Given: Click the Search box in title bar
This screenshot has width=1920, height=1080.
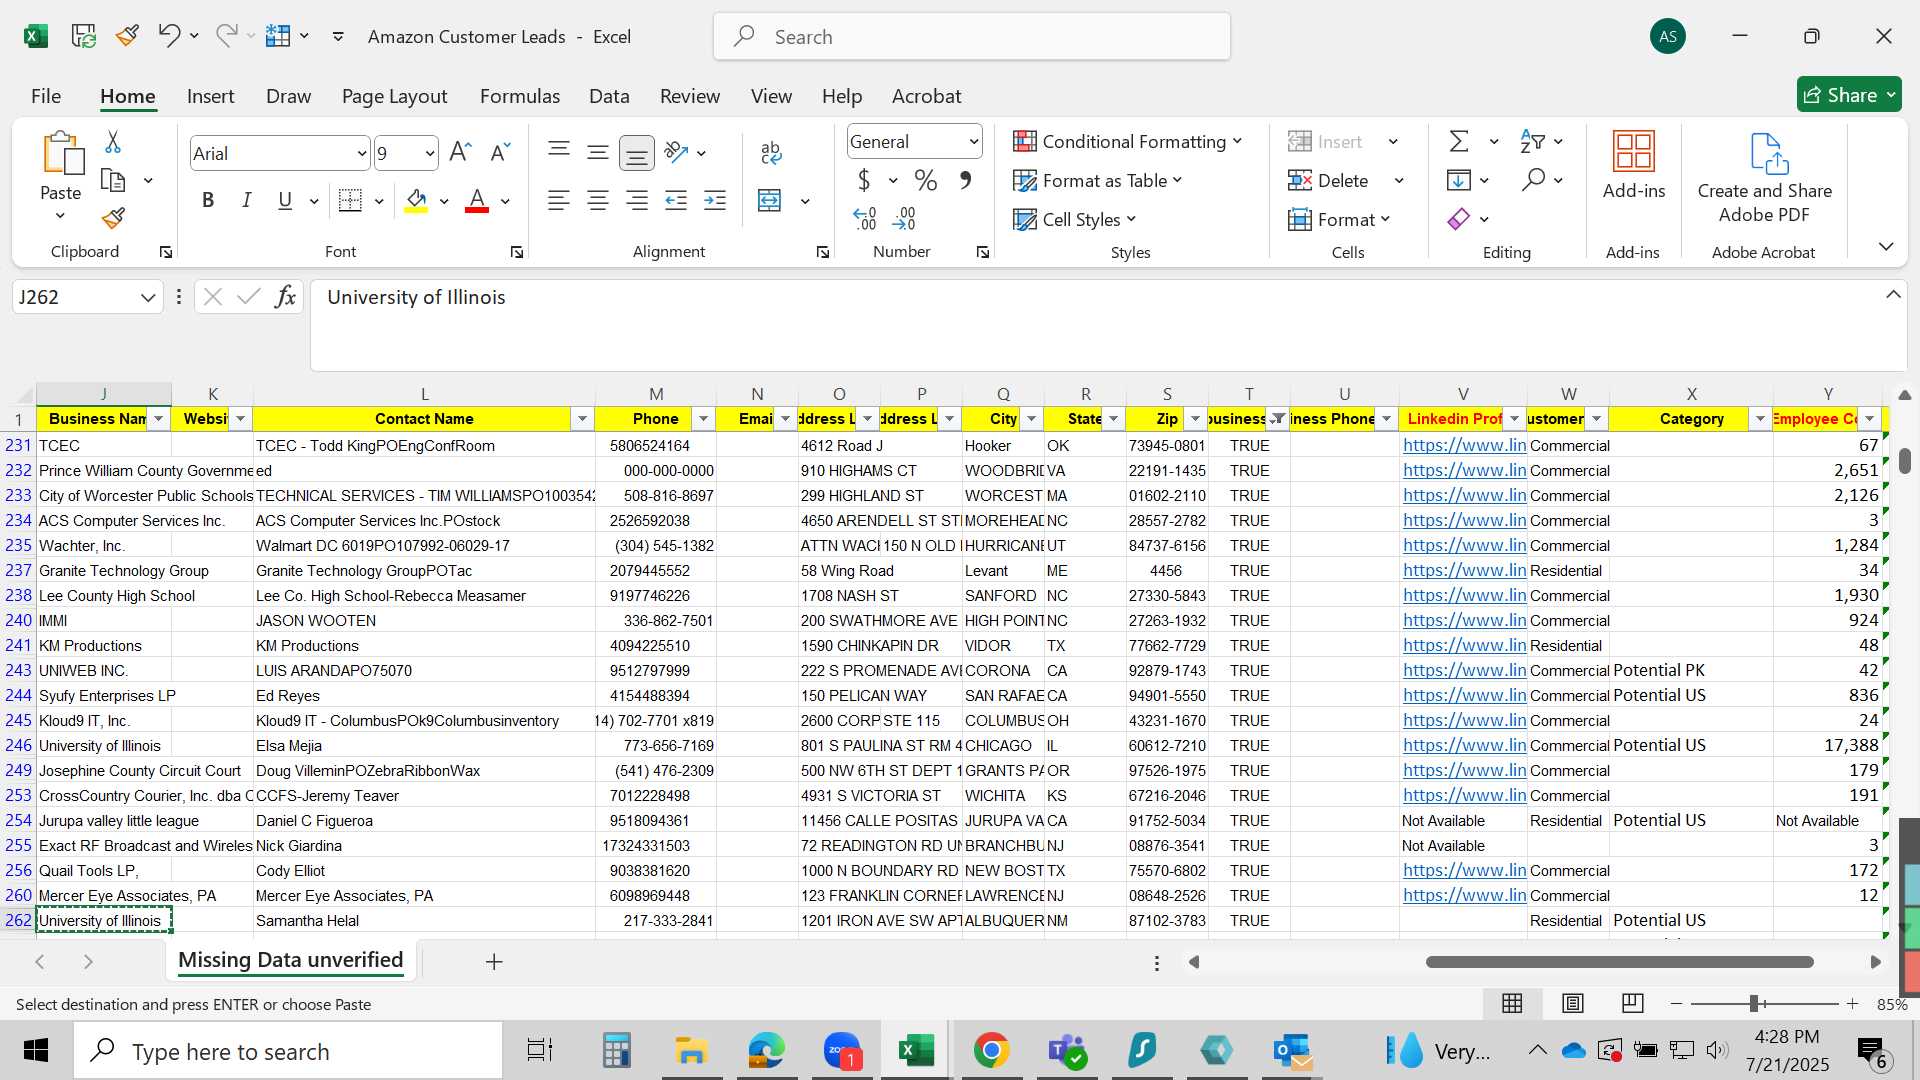Looking at the screenshot, I should (972, 37).
